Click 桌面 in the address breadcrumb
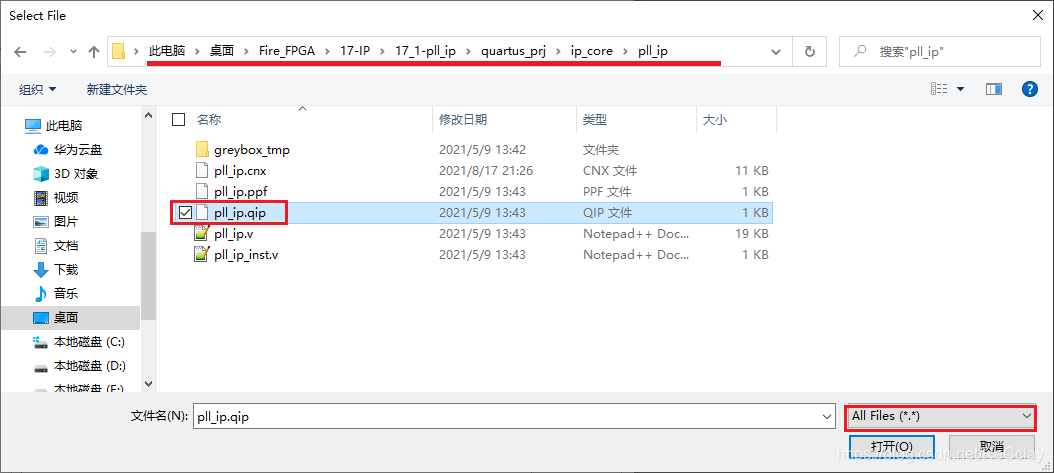 click(222, 51)
